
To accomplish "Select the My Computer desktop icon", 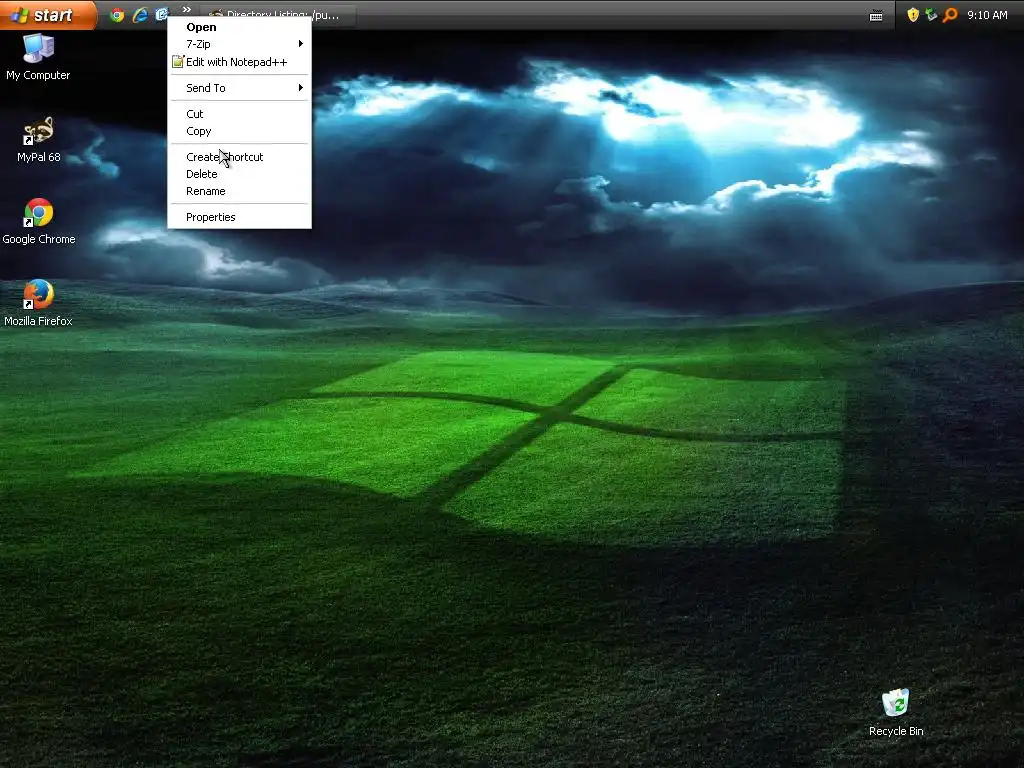I will (38, 57).
